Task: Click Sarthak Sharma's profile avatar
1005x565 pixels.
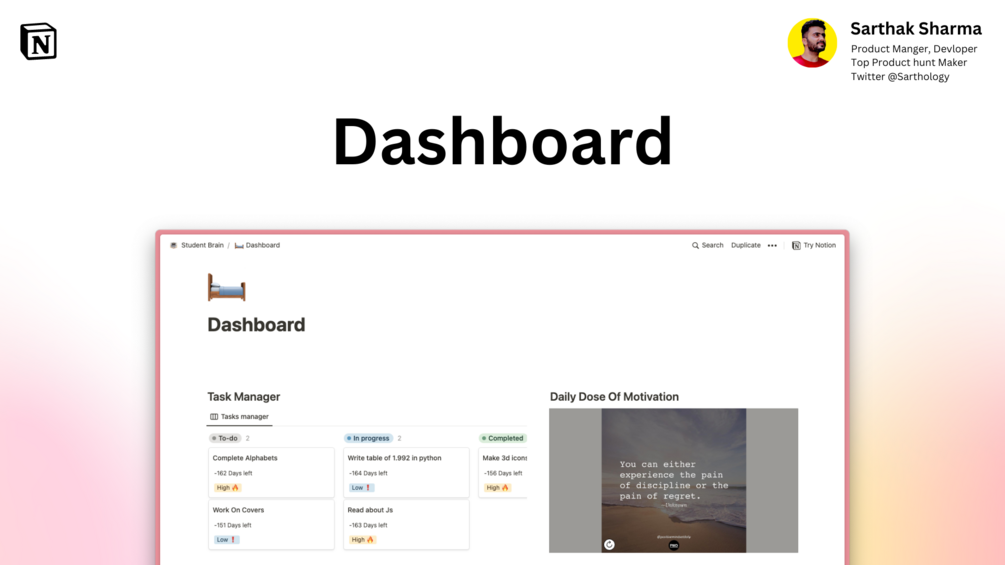Action: click(x=812, y=43)
